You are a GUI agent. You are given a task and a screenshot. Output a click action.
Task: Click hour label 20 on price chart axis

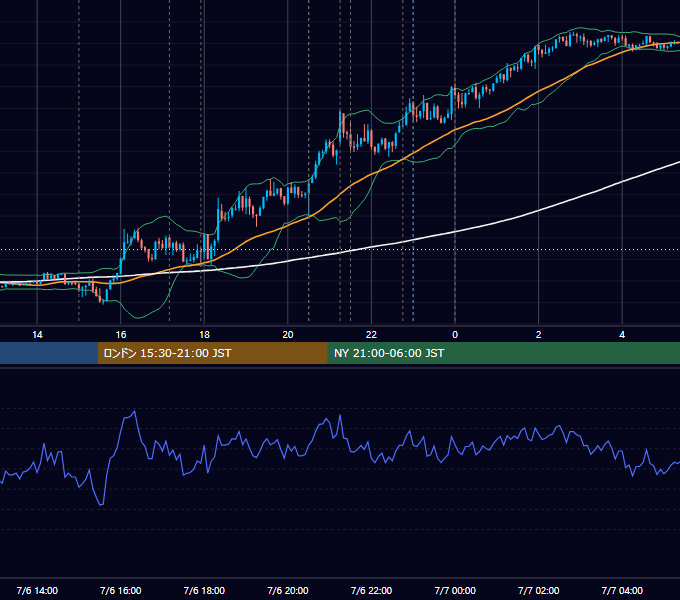pos(288,335)
